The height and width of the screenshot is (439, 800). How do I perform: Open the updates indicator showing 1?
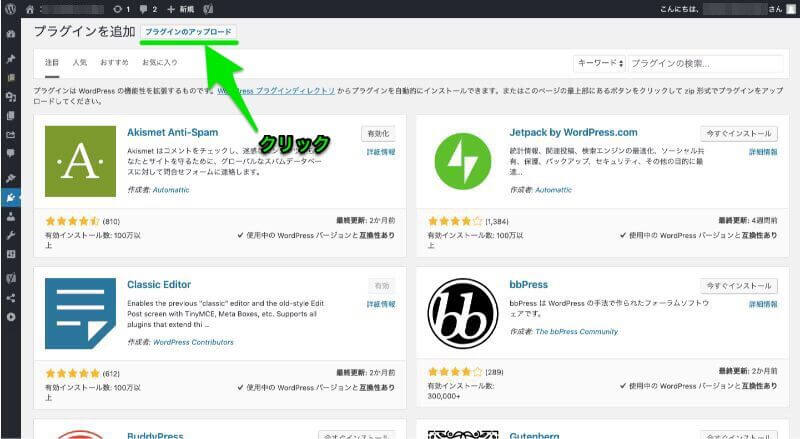(x=122, y=9)
